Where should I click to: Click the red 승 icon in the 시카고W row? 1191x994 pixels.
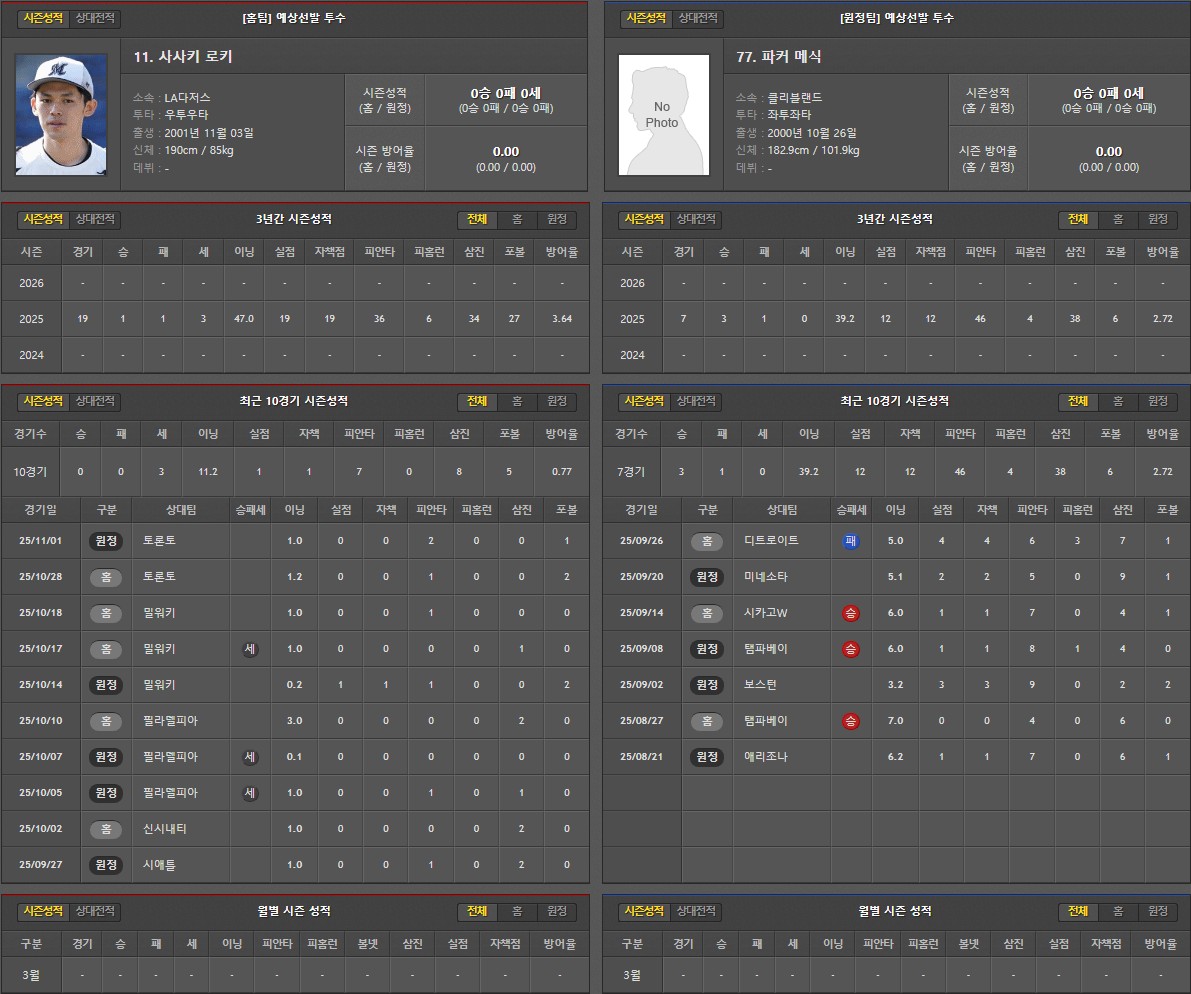pos(851,613)
